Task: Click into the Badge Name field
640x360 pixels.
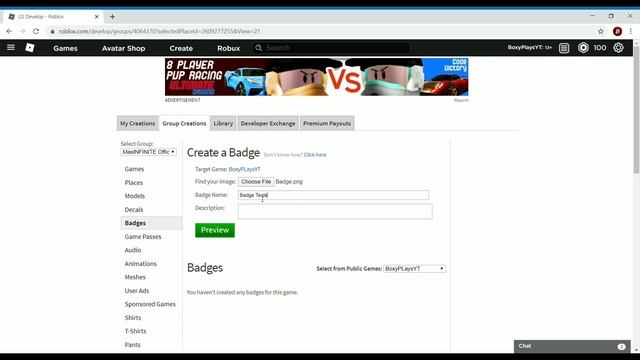Action: [333, 195]
